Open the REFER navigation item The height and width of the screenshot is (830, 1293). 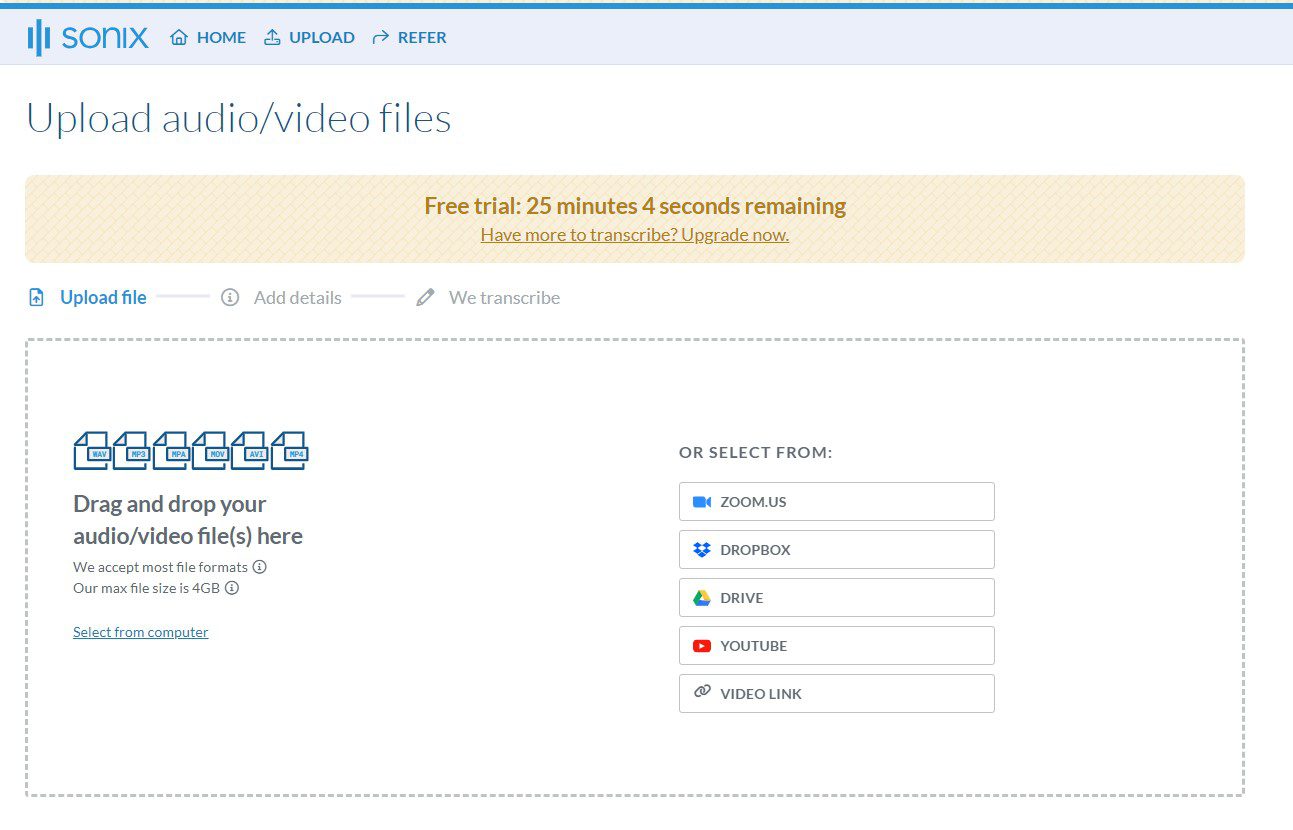click(x=409, y=37)
